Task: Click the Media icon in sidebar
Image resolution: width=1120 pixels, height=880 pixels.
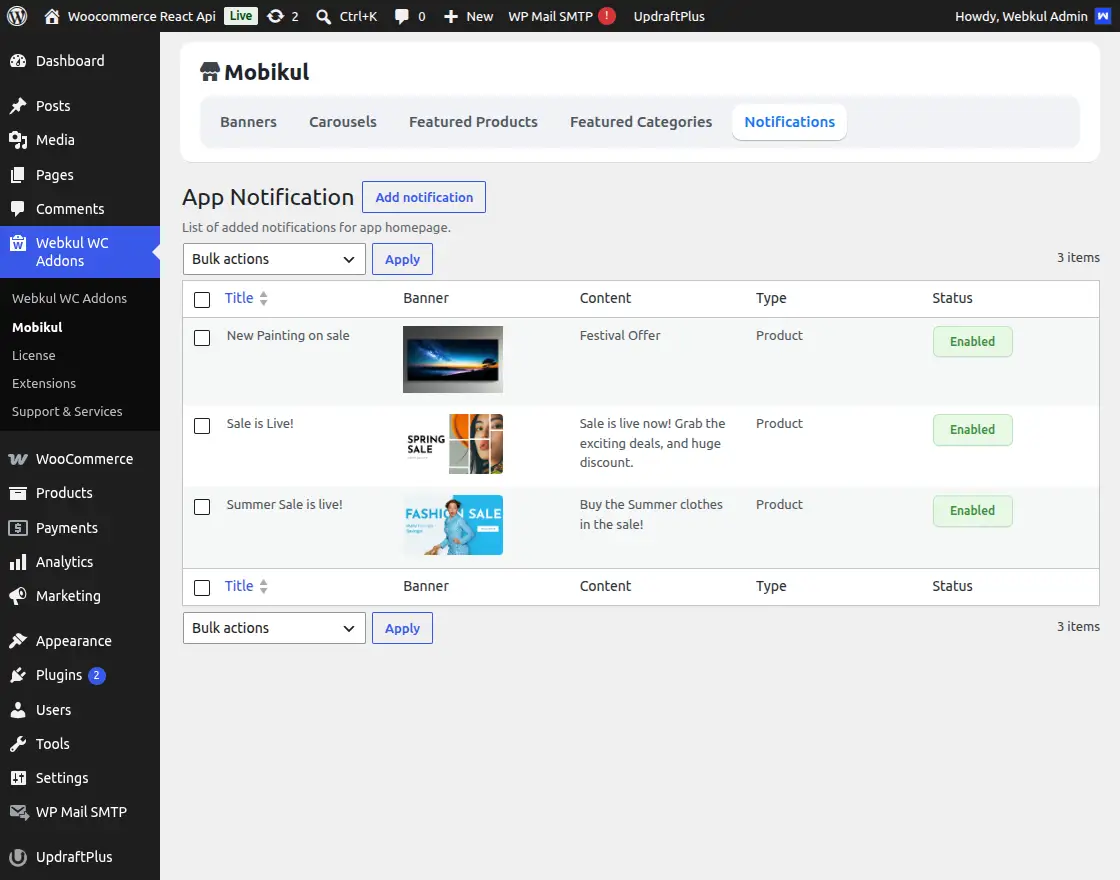Action: click(x=18, y=140)
